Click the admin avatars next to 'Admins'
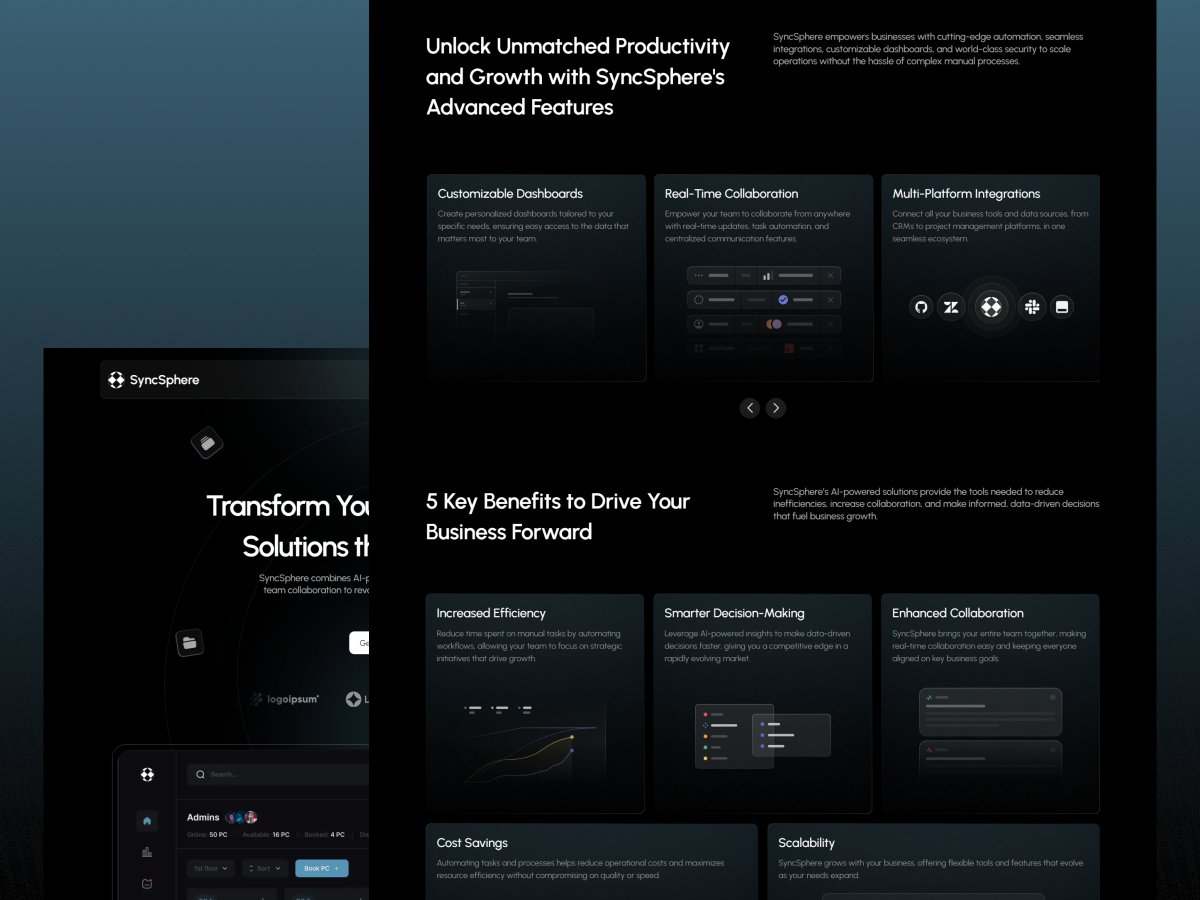 coord(241,817)
